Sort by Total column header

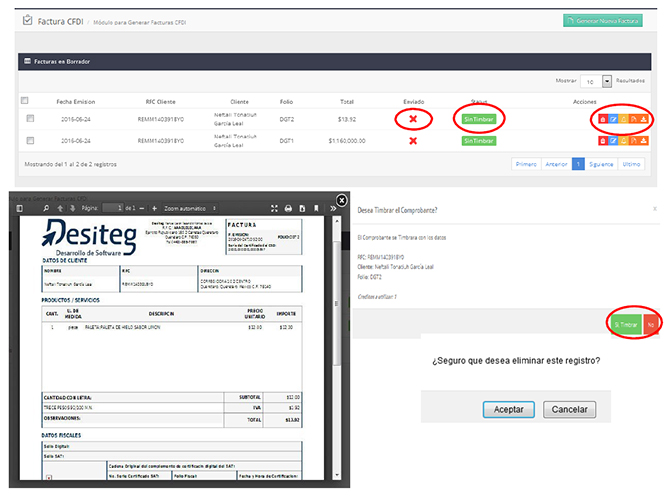click(x=347, y=102)
